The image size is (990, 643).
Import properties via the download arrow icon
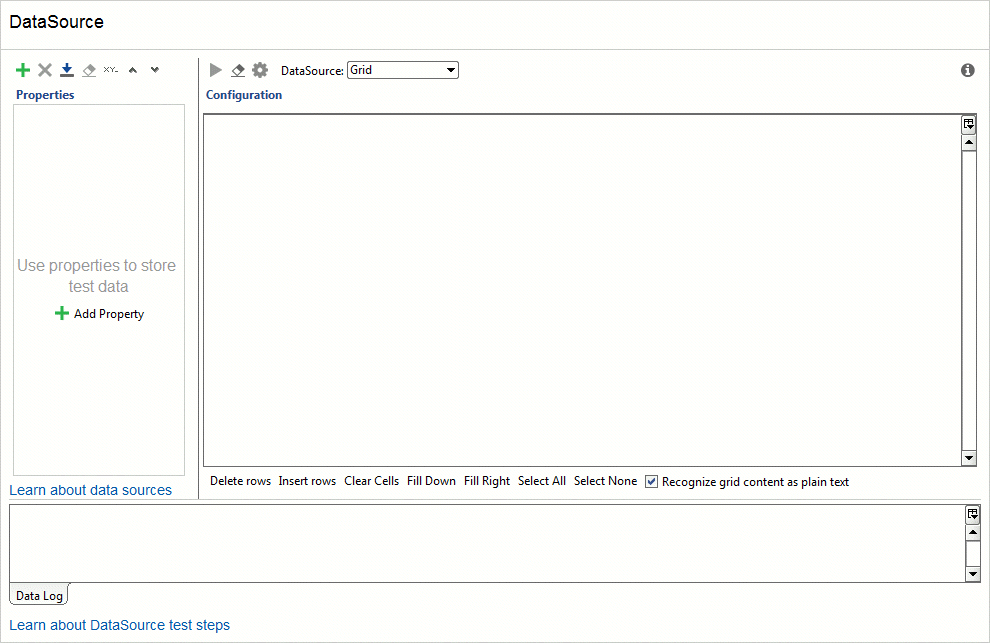tap(66, 69)
